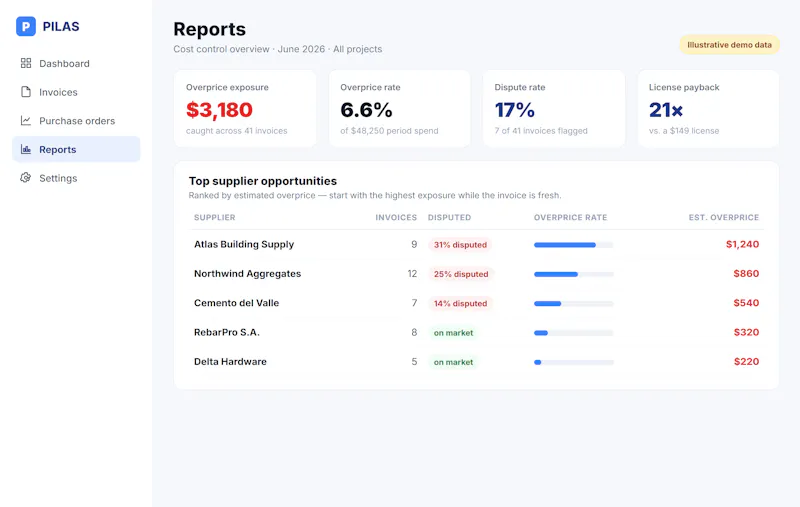Open Purchase orders in the sidebar

click(x=76, y=120)
